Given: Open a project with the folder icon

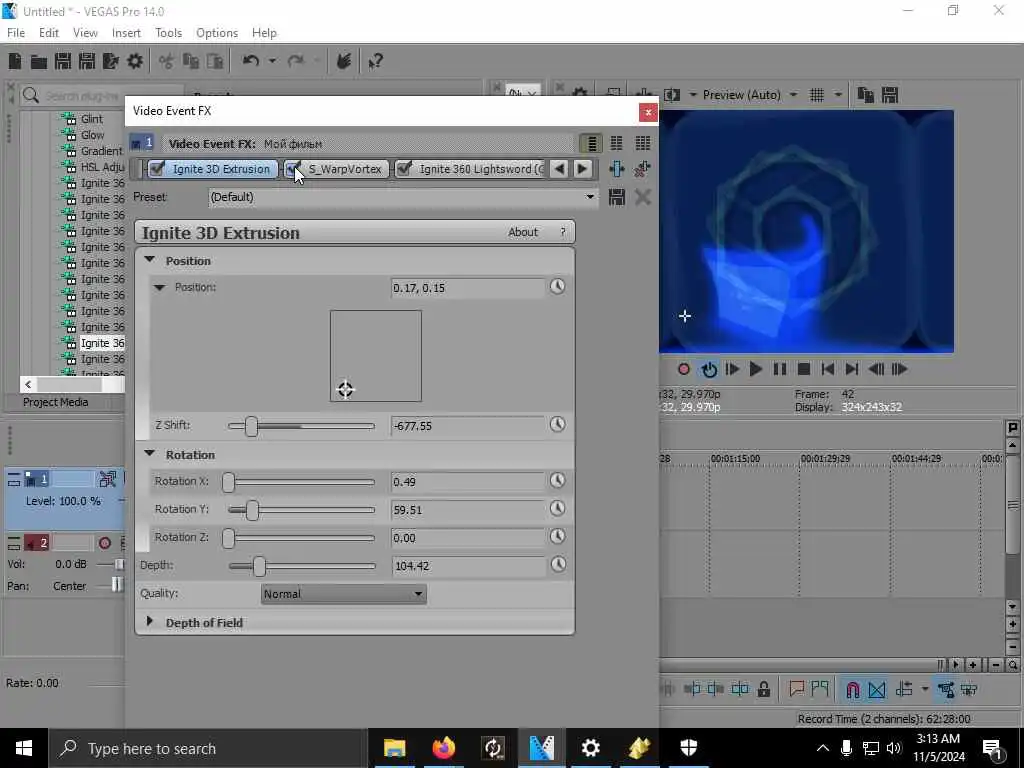Looking at the screenshot, I should point(39,61).
